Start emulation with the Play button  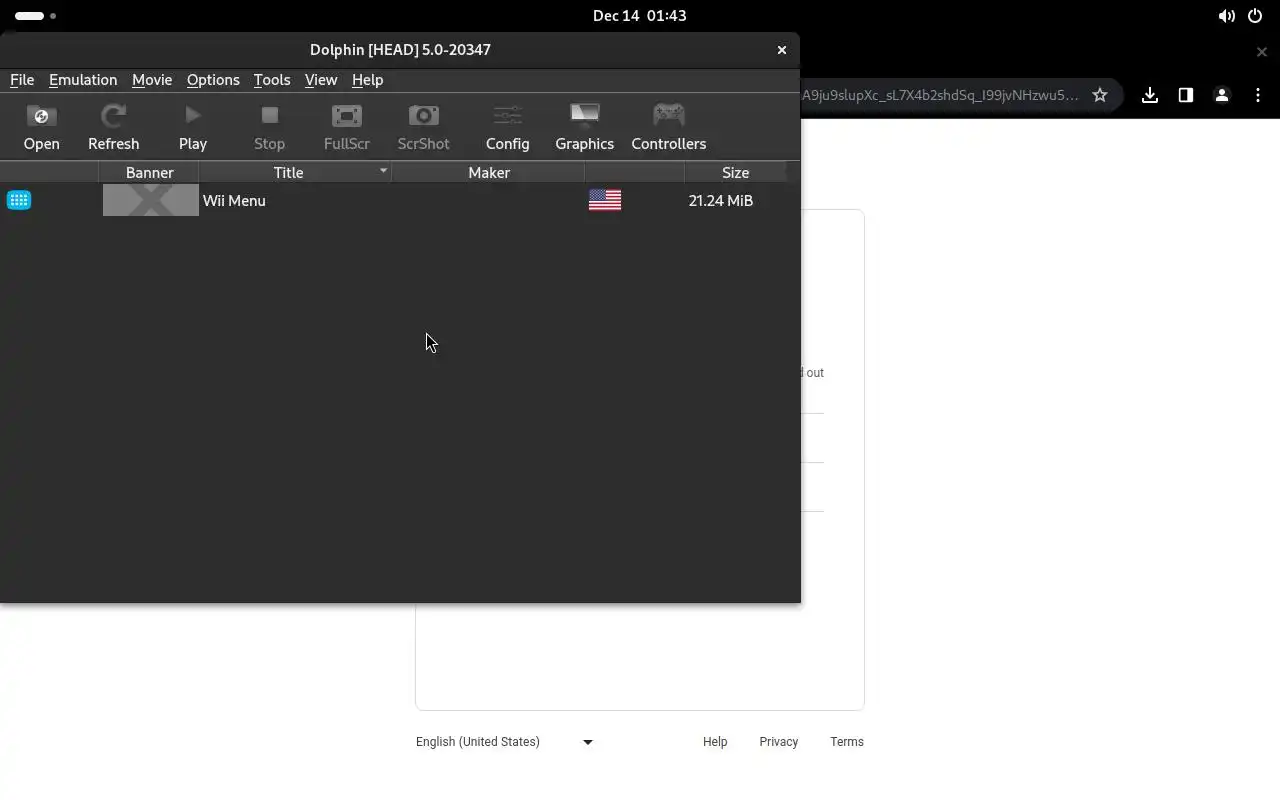click(x=193, y=128)
